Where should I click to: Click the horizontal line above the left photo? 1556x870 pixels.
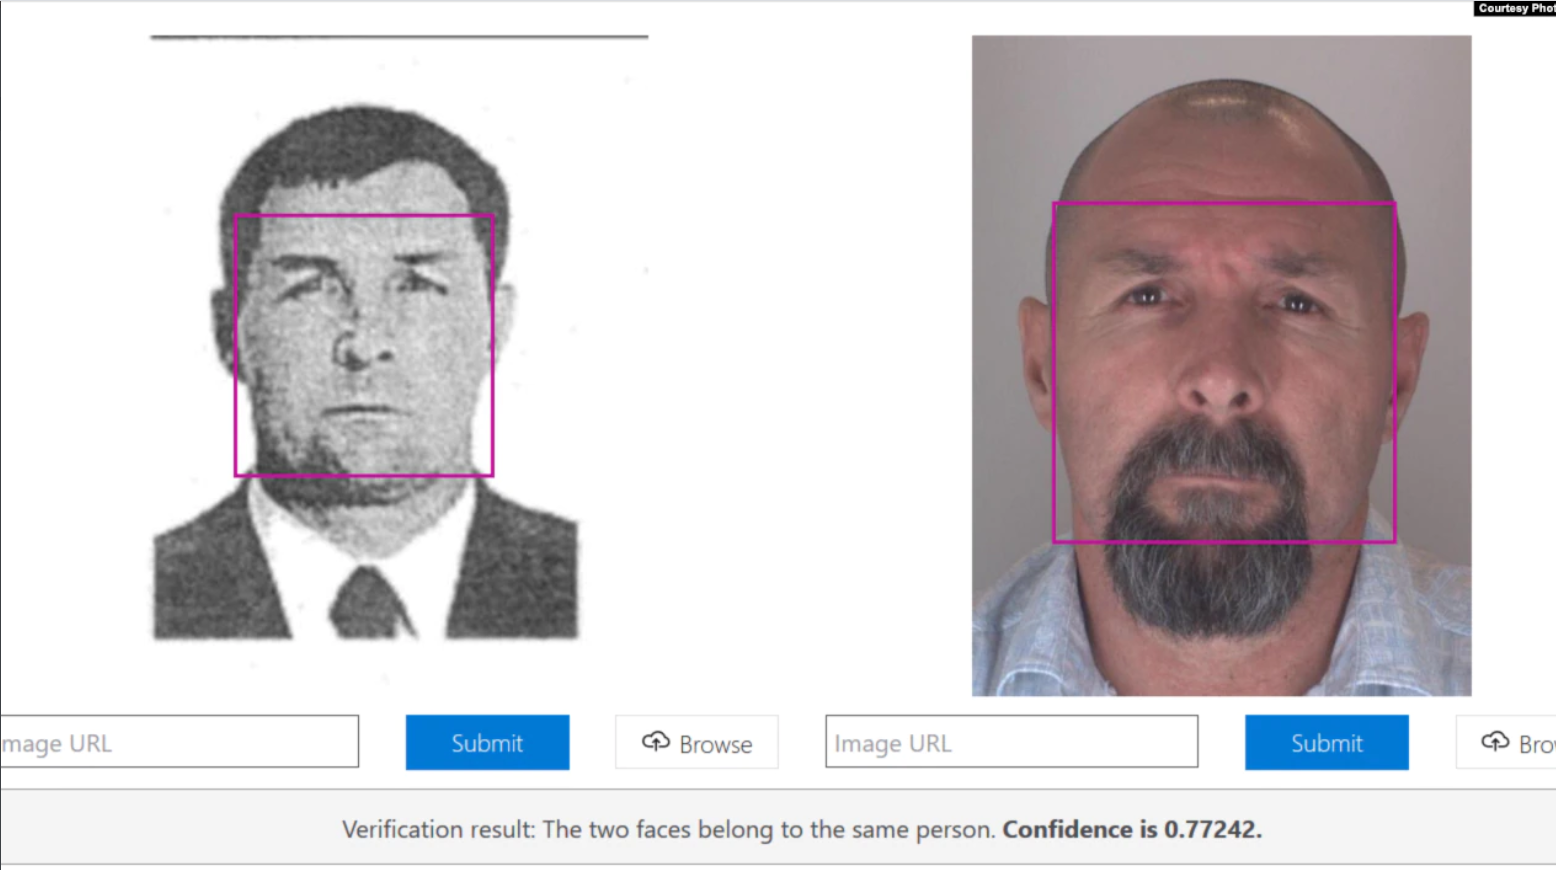tap(399, 37)
